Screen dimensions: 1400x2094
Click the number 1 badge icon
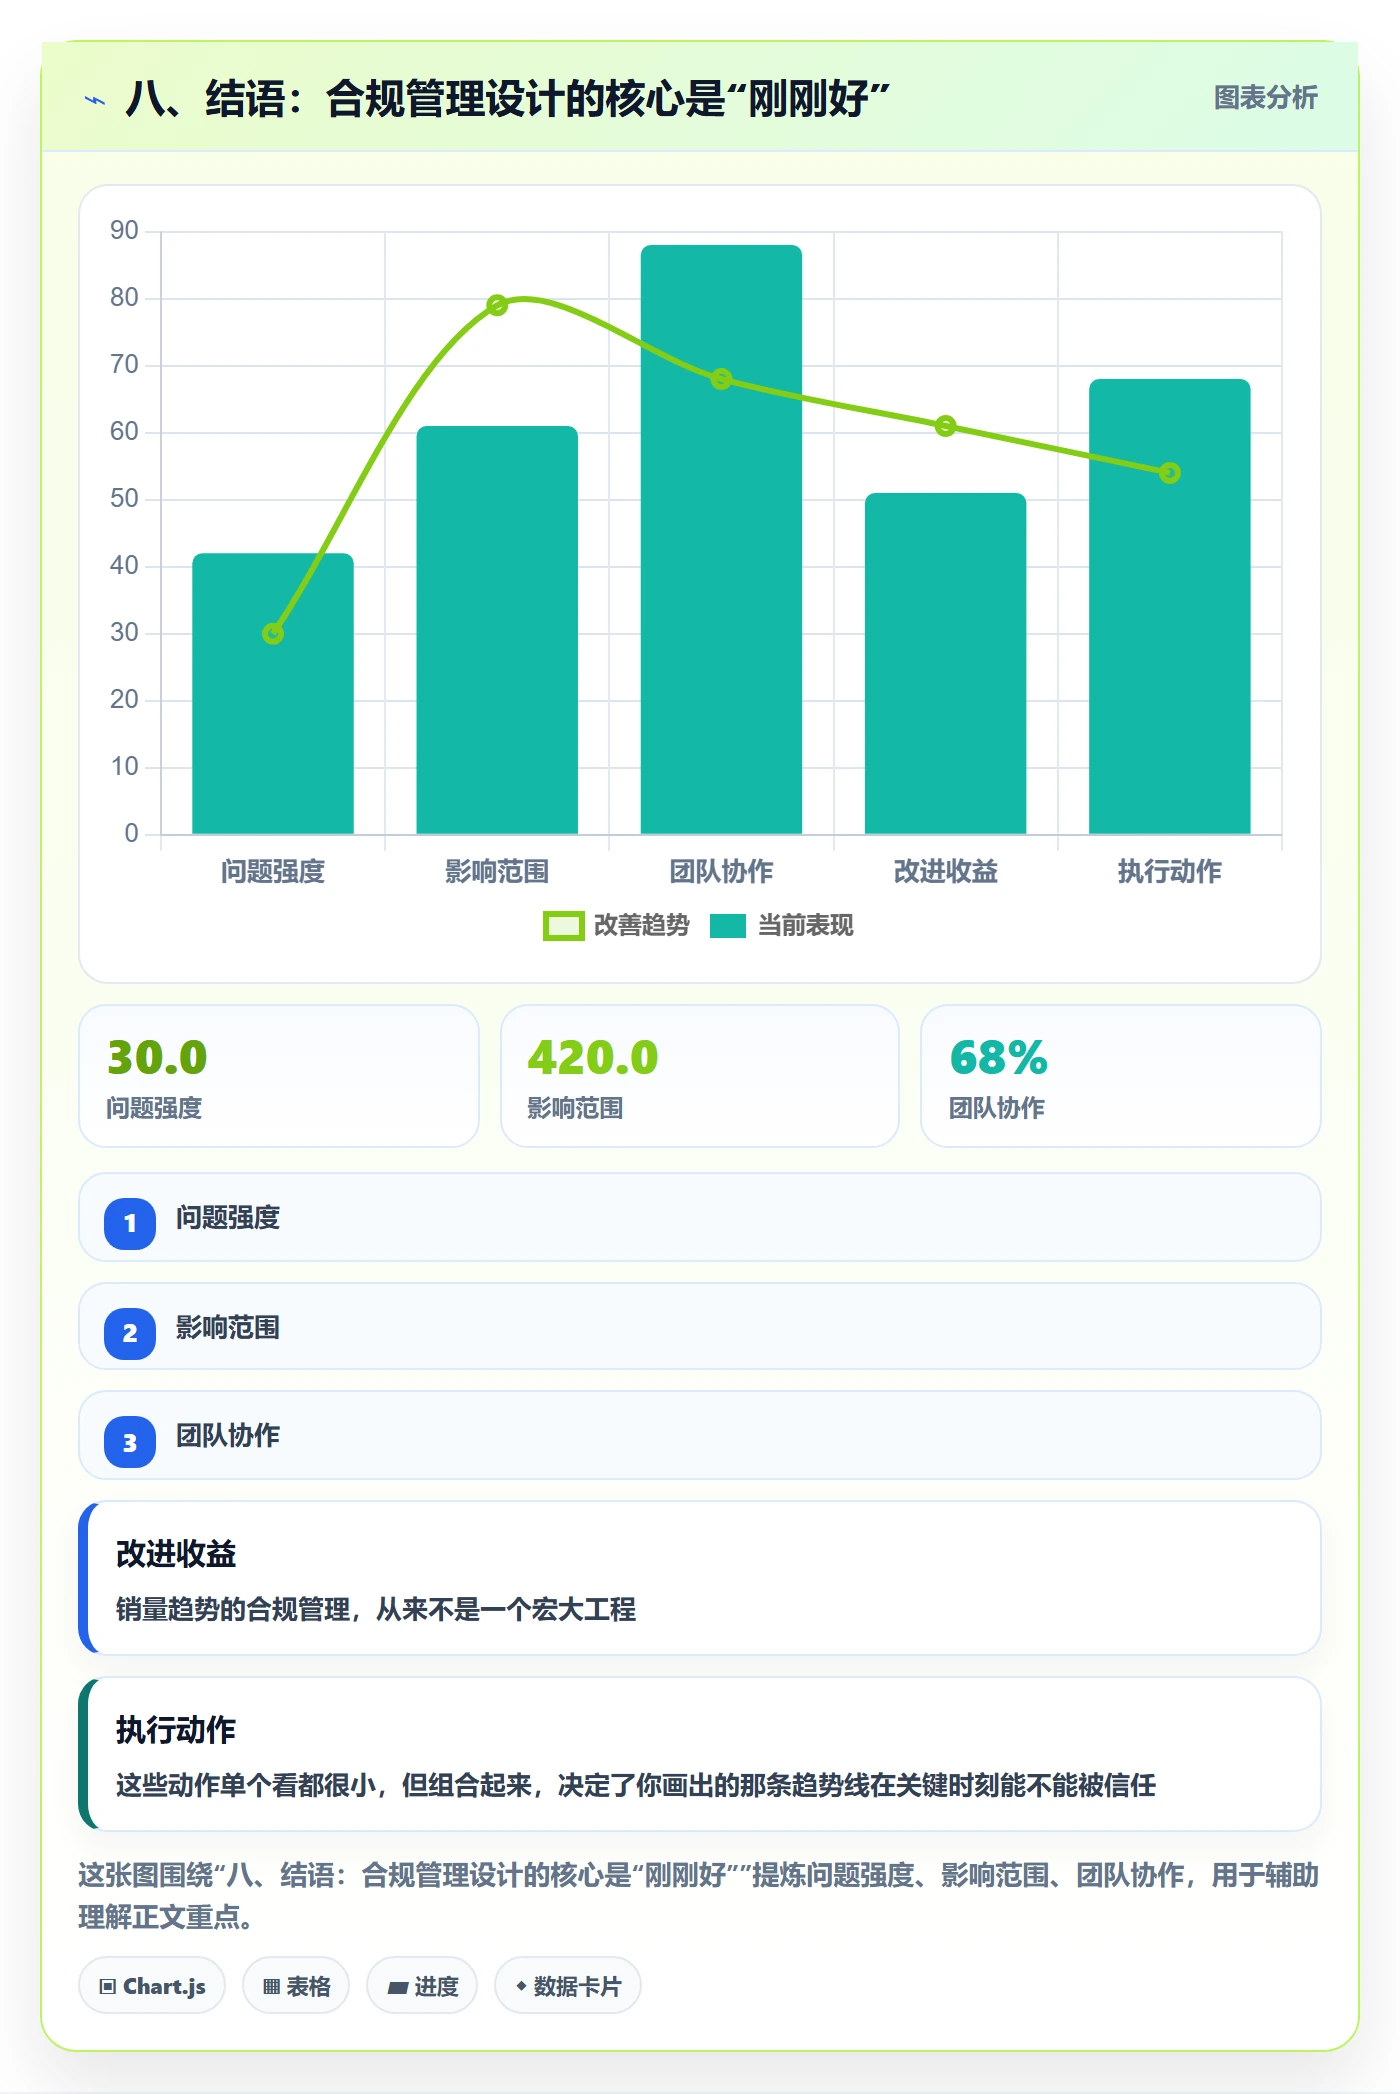coord(130,1223)
